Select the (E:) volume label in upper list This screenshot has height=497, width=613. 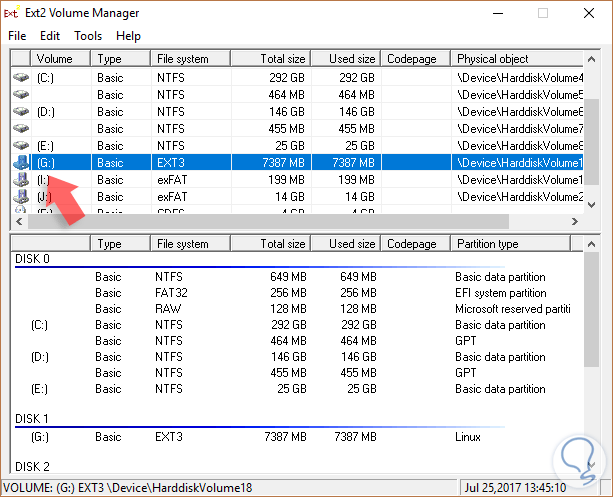pyautogui.click(x=45, y=146)
